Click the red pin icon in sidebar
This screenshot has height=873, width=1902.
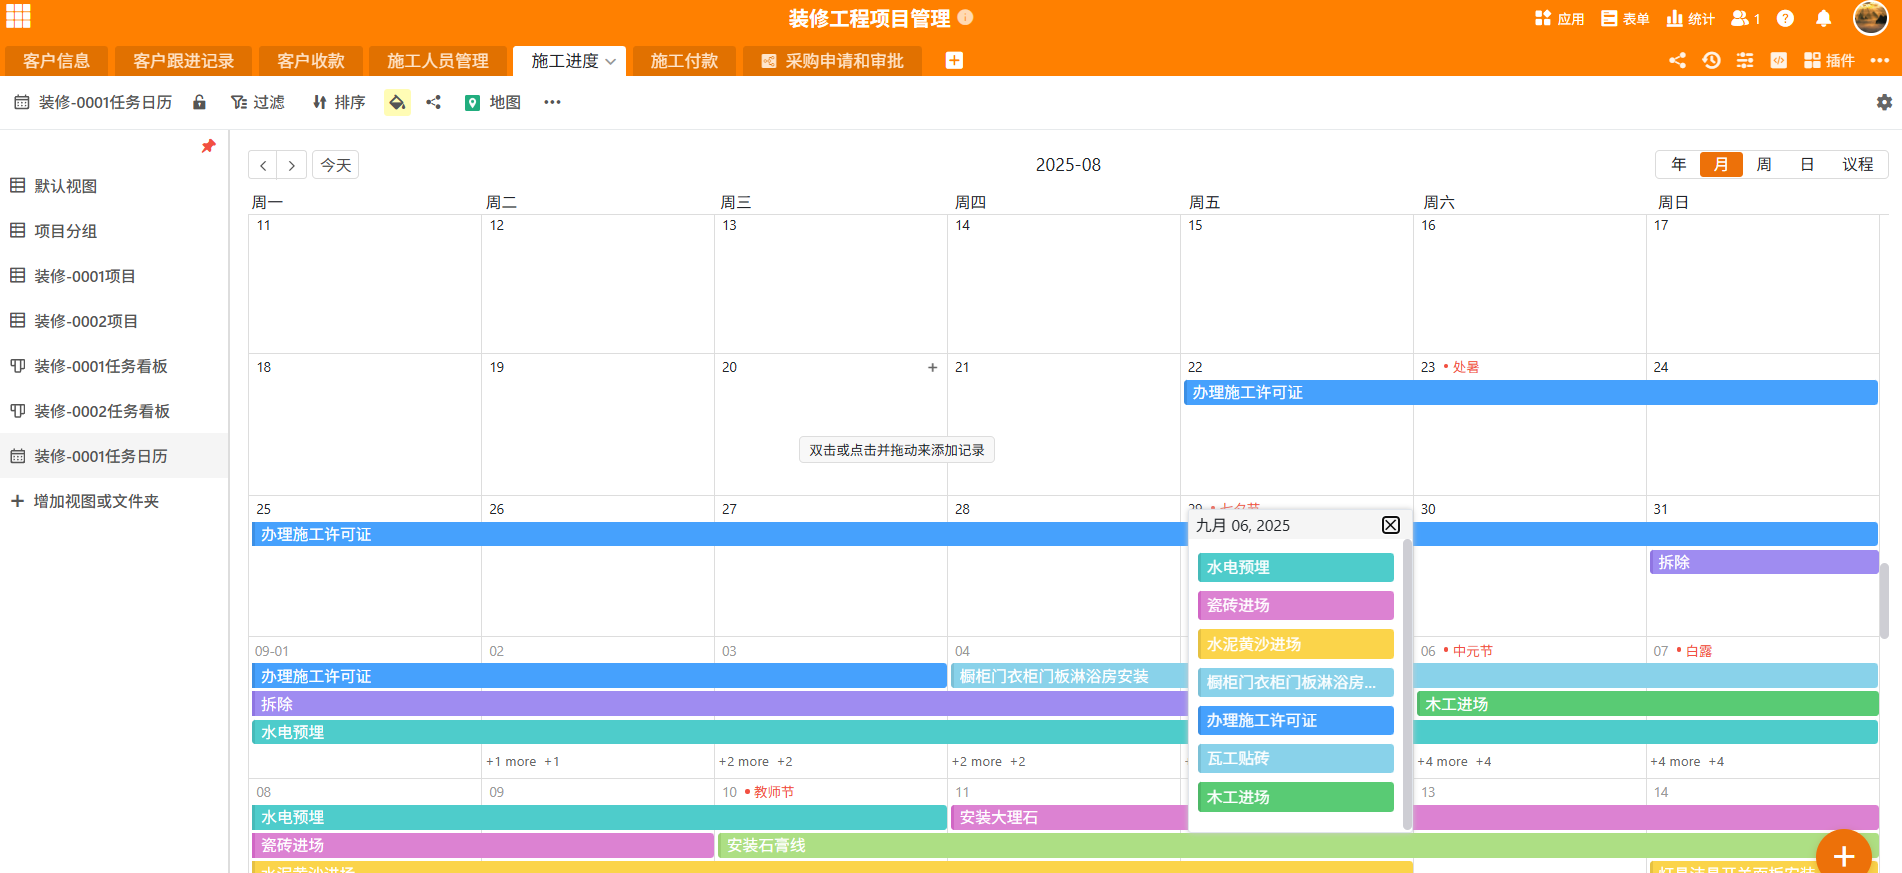coord(208,146)
